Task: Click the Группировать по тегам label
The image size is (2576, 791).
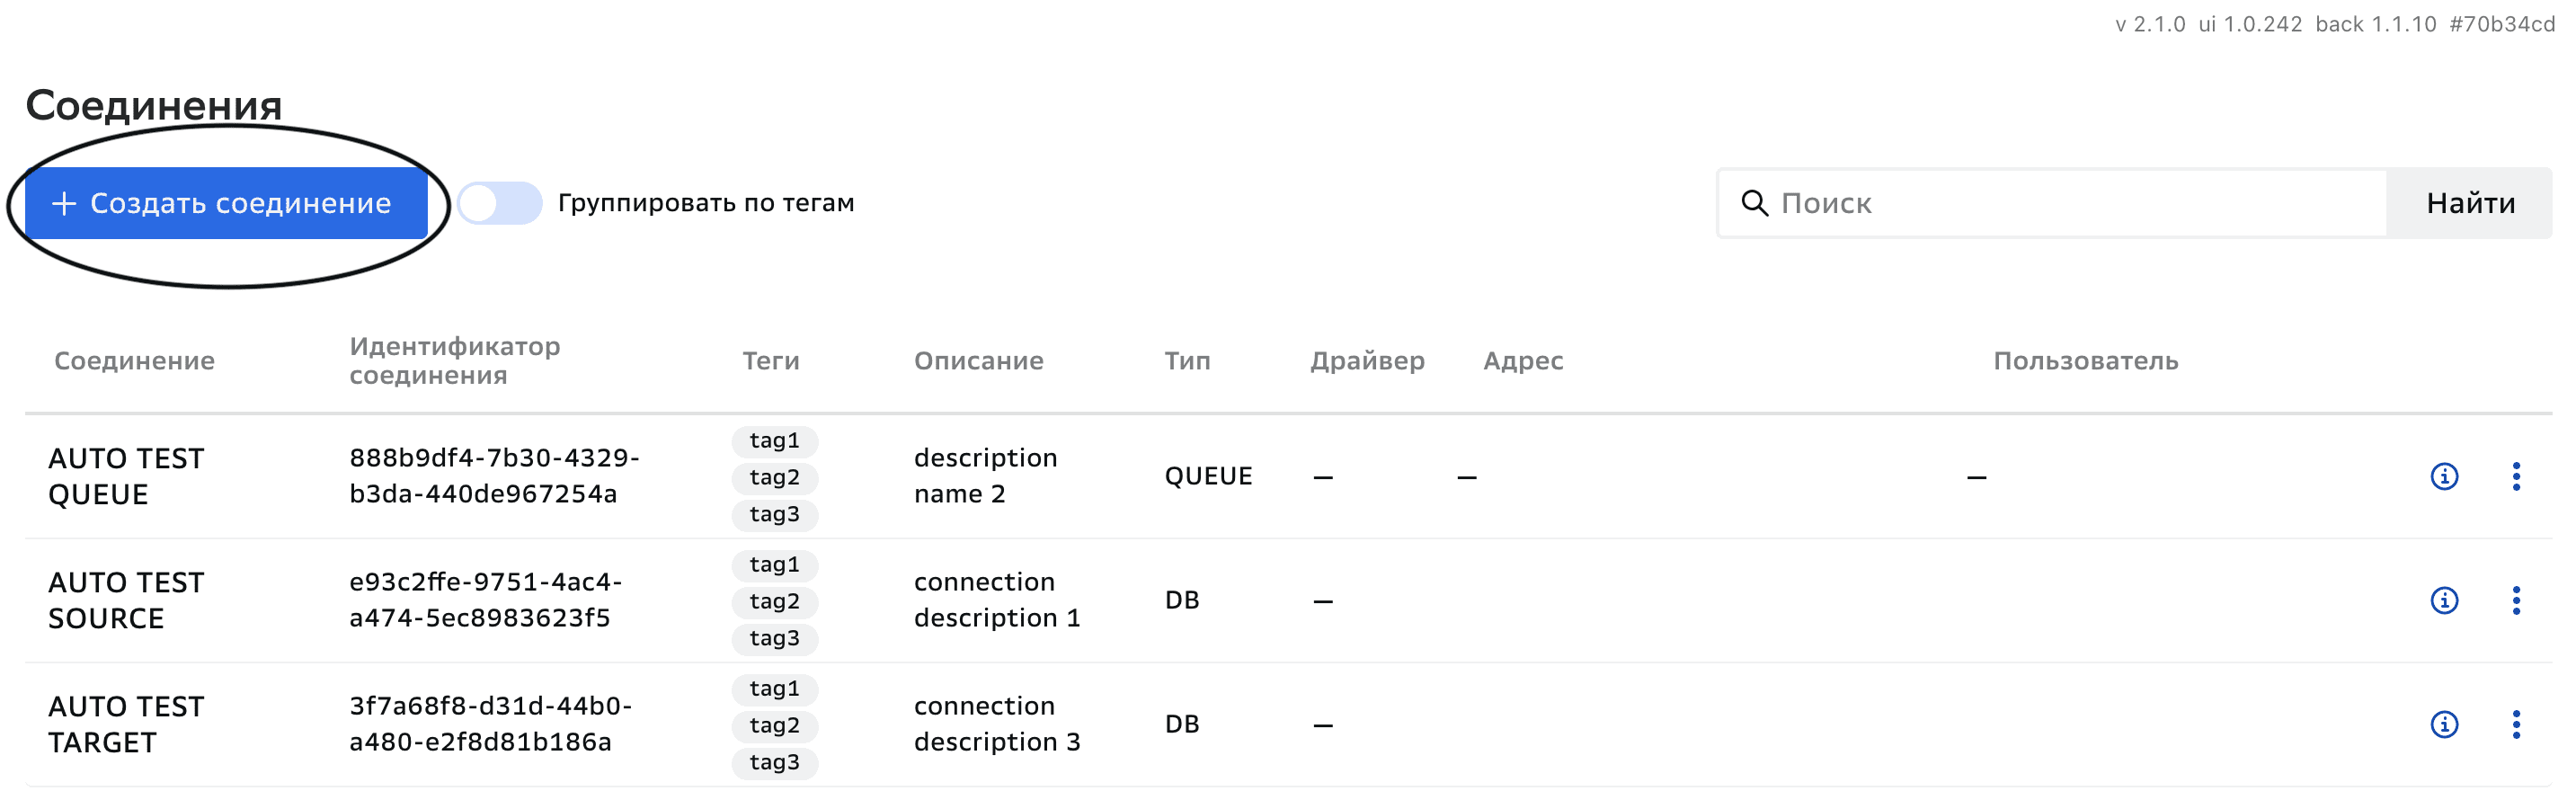Action: 705,203
